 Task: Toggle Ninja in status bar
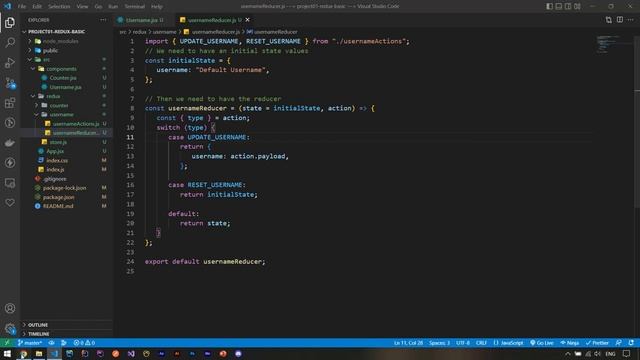(569, 343)
